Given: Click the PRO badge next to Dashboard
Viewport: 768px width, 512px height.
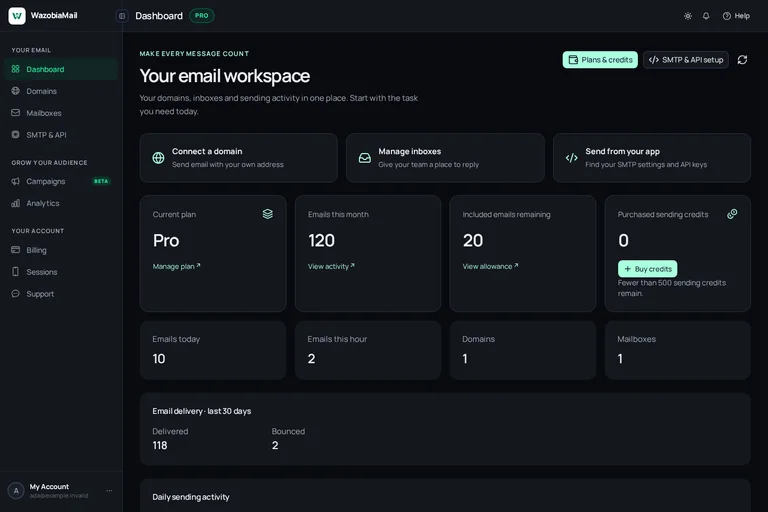Looking at the screenshot, I should pyautogui.click(x=201, y=16).
